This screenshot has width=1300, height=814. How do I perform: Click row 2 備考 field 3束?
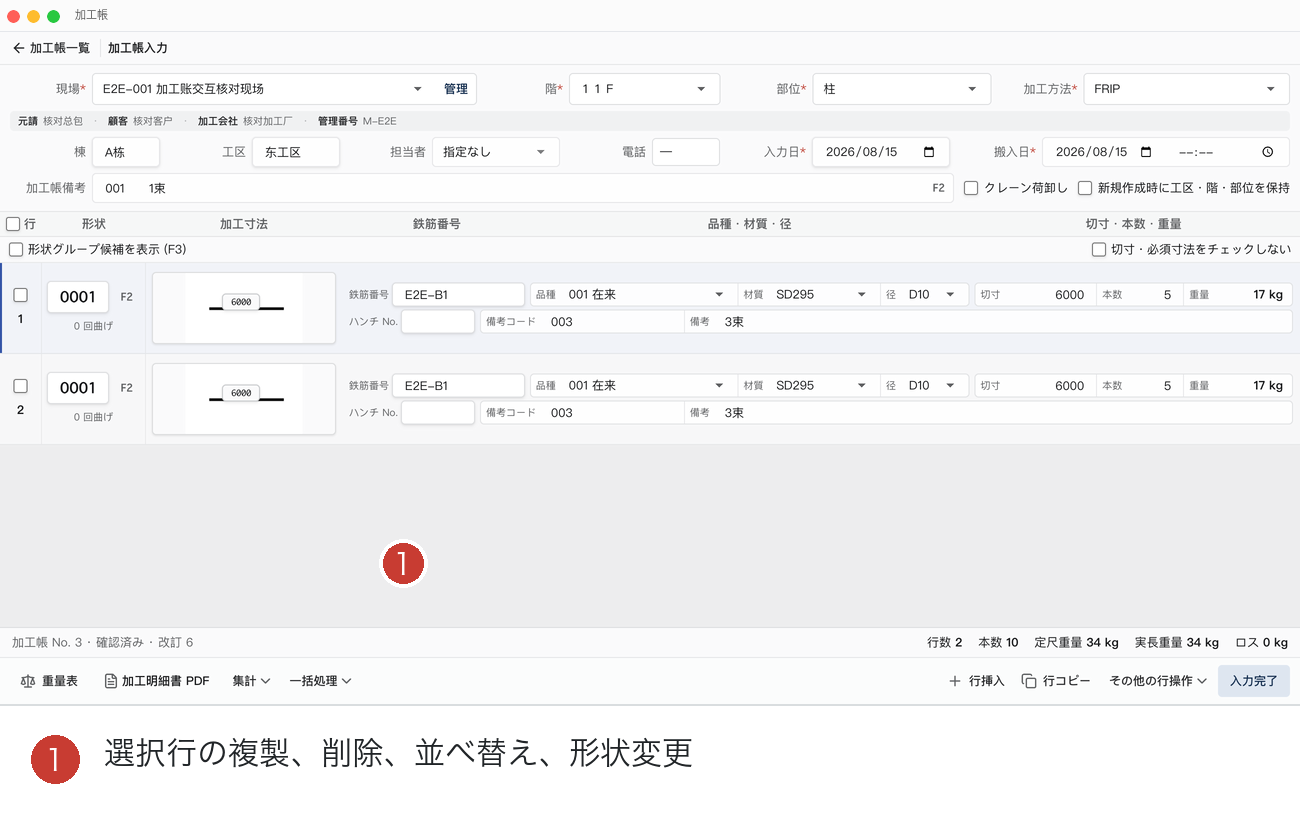click(x=988, y=413)
